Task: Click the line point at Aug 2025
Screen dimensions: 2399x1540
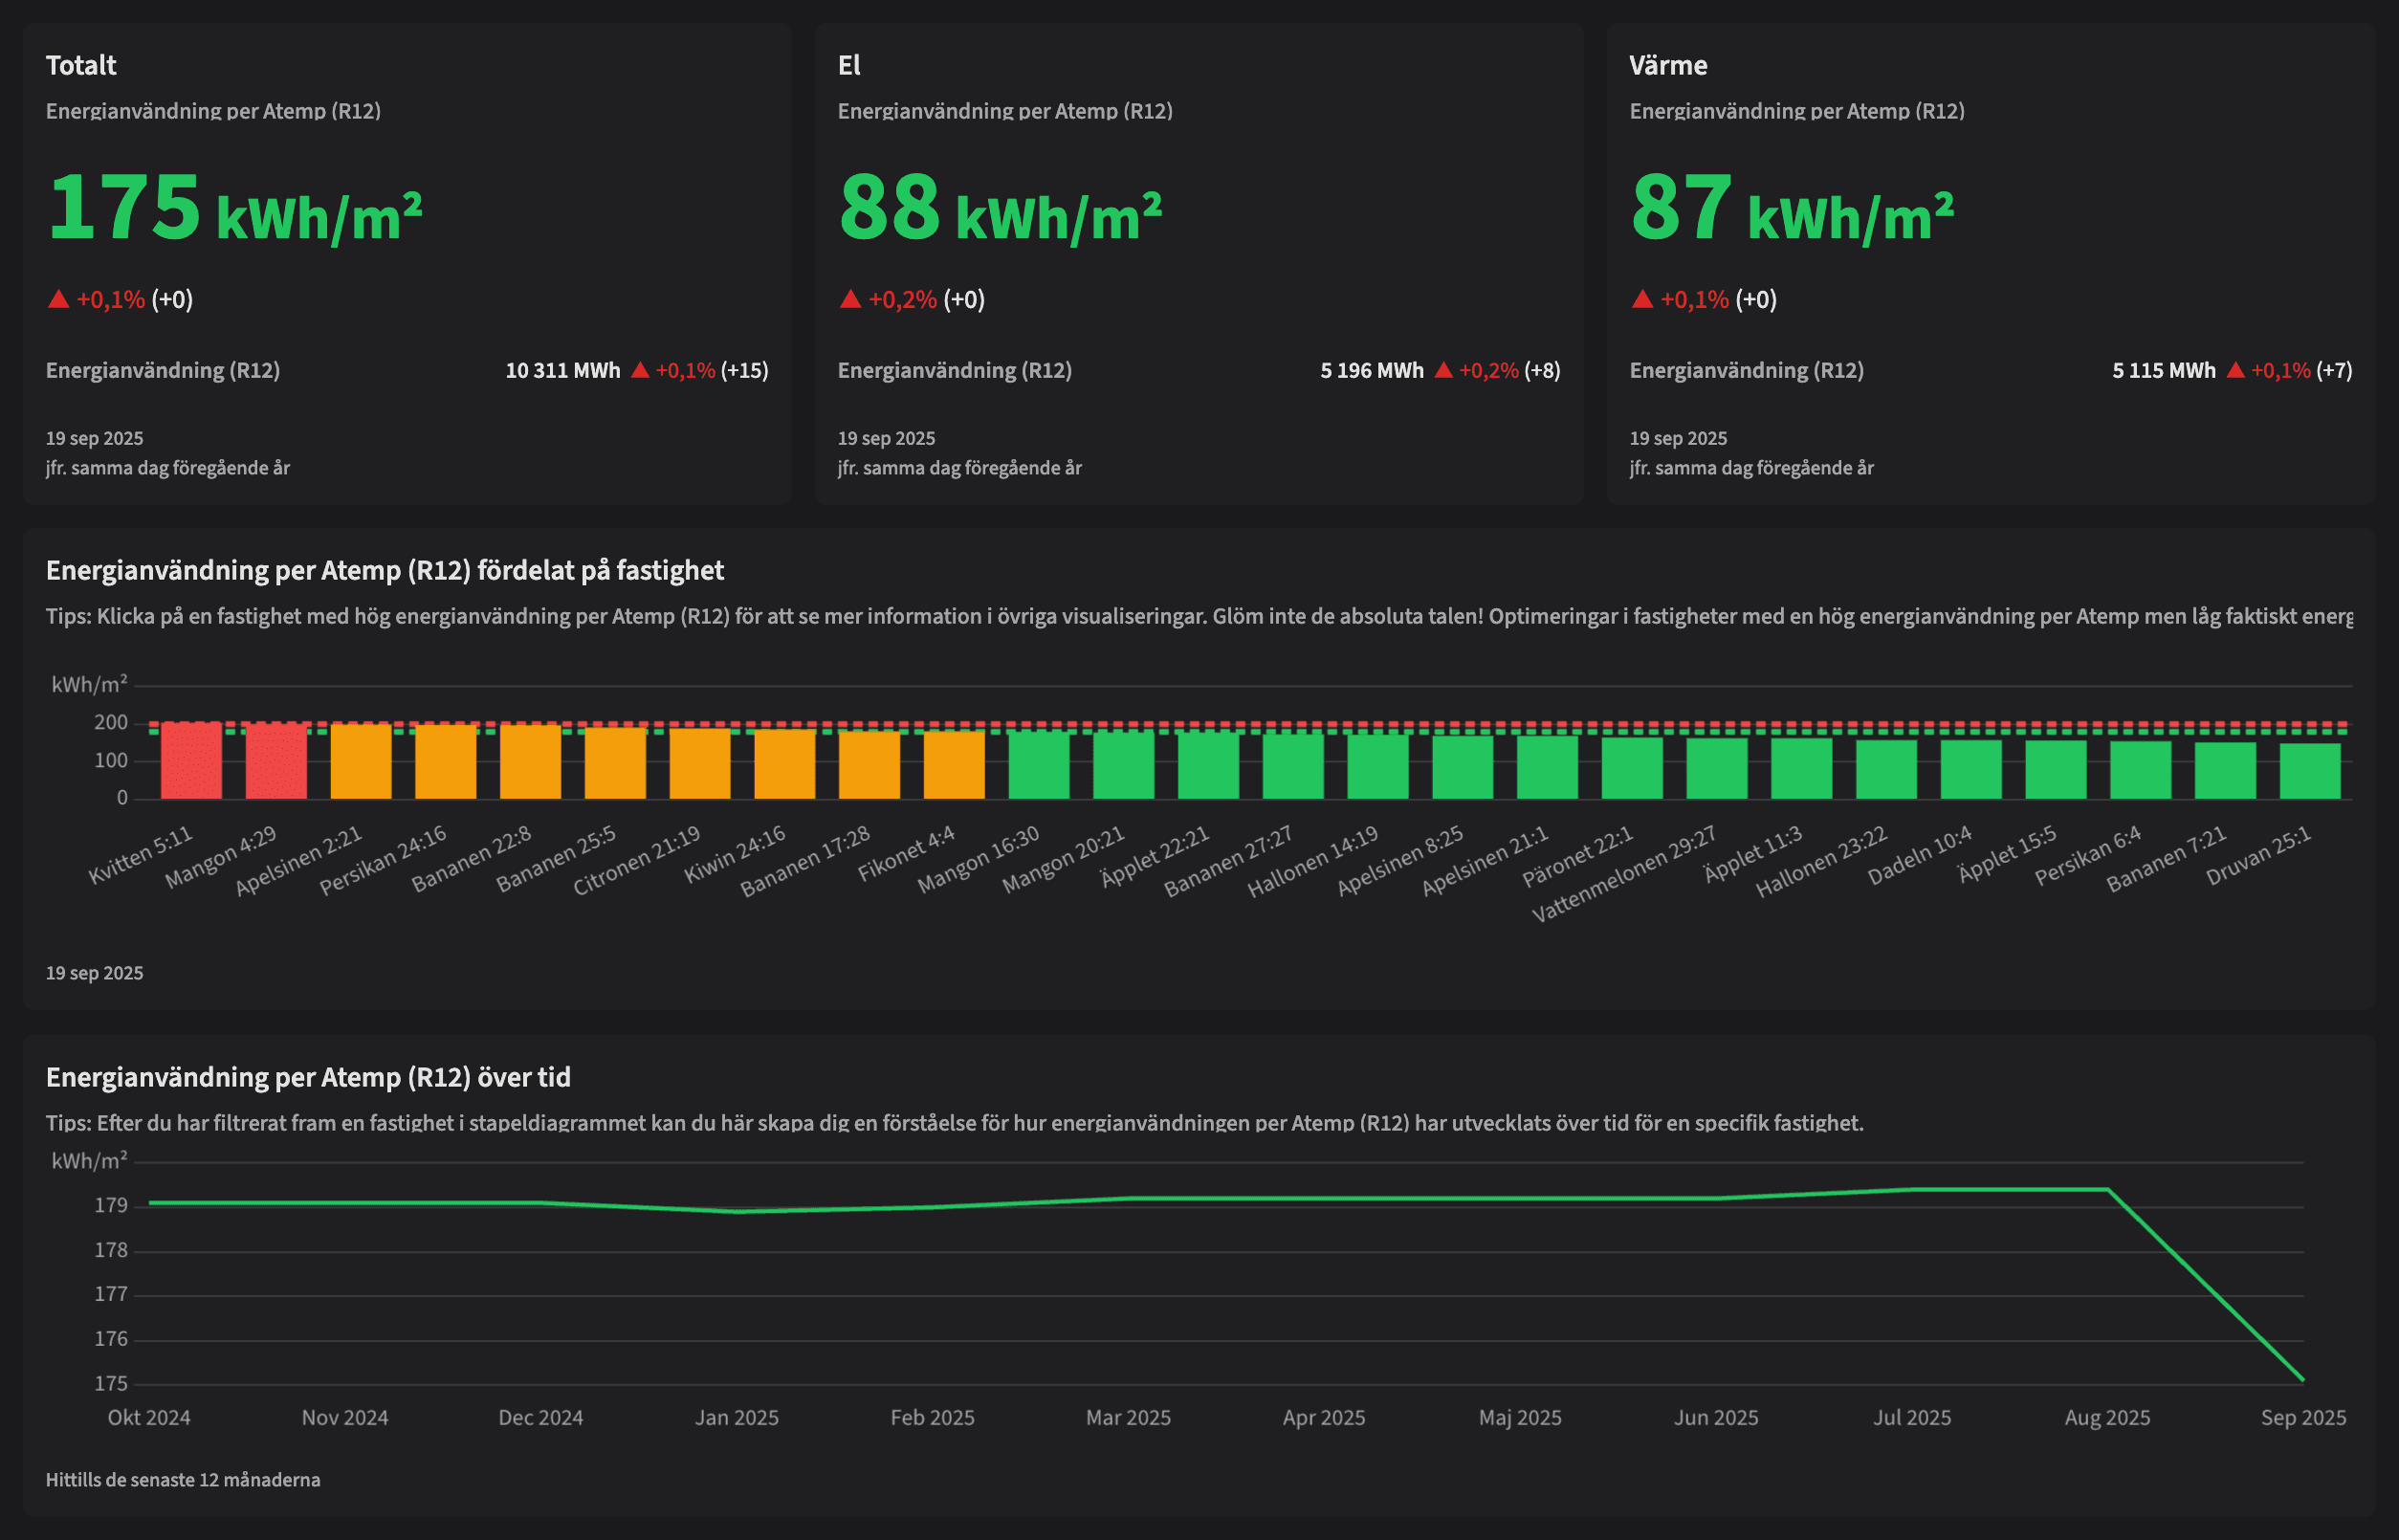Action: [2107, 1190]
